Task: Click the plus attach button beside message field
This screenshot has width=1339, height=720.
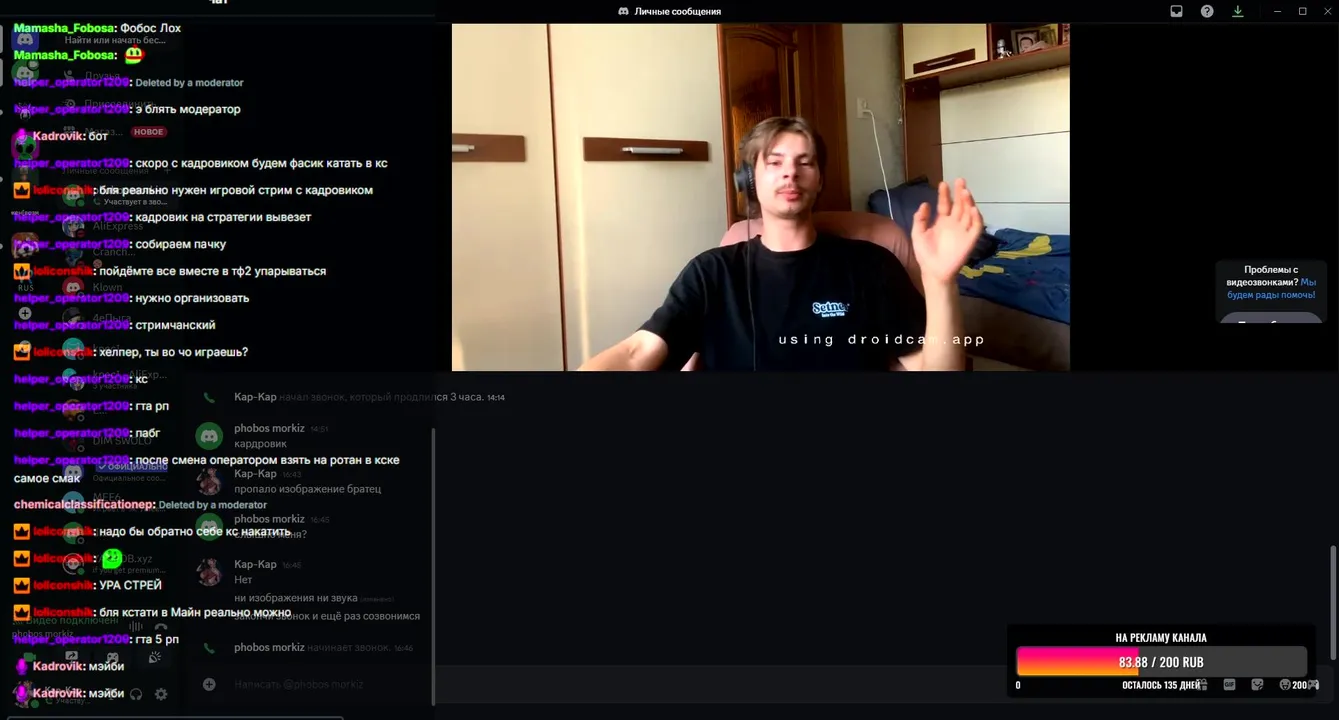Action: tap(209, 685)
